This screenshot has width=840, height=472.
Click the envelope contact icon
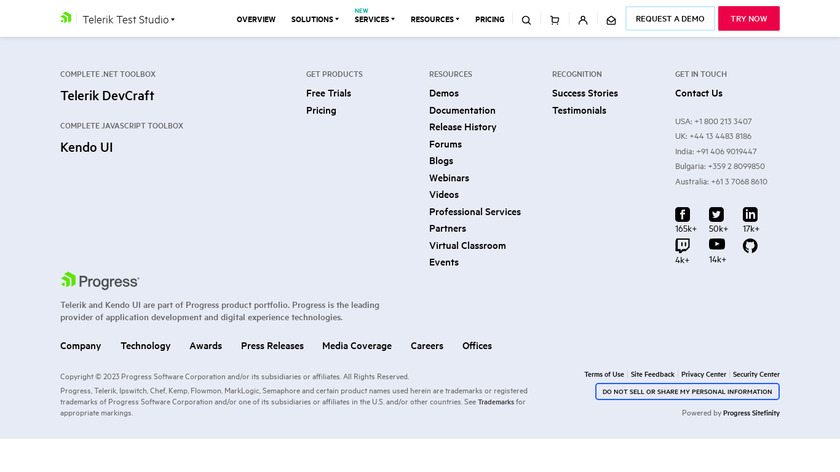(x=611, y=20)
